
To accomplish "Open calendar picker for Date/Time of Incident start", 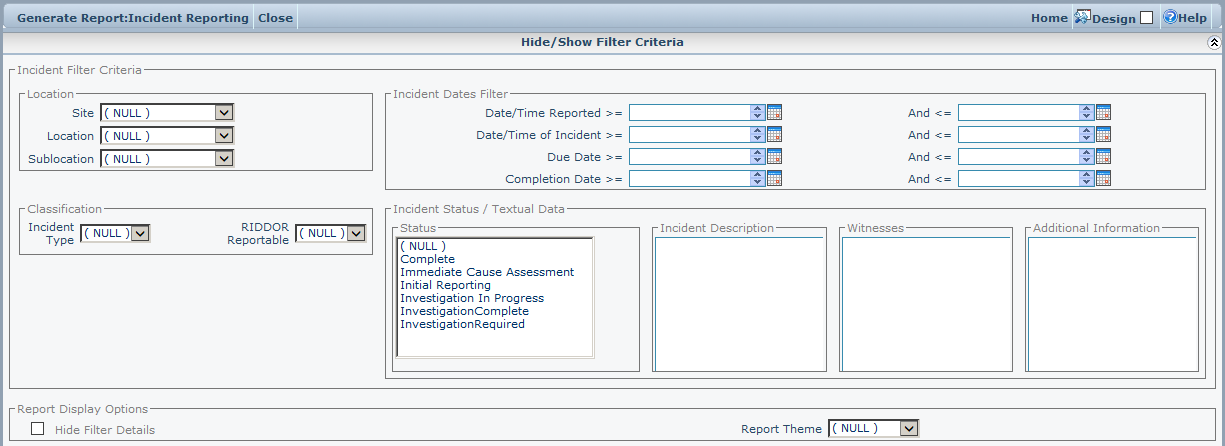I will tap(774, 135).
